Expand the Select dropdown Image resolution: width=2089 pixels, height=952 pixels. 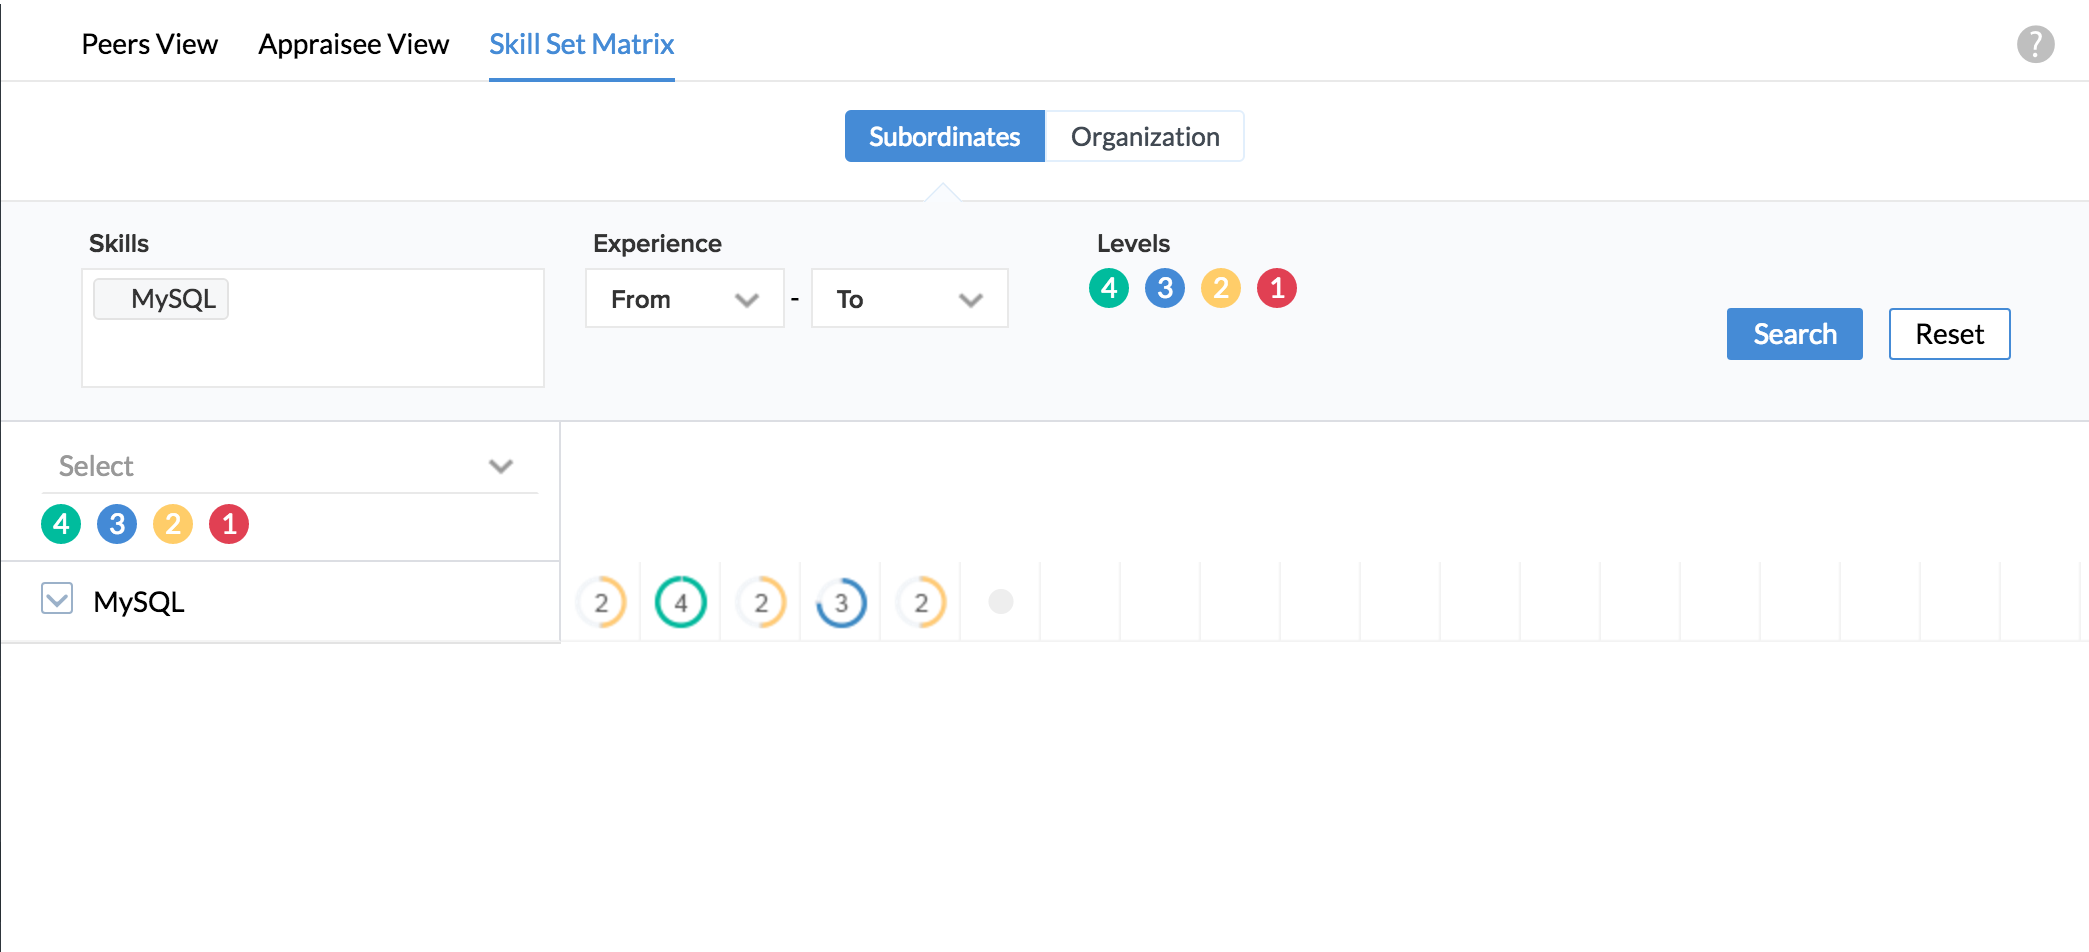[289, 466]
